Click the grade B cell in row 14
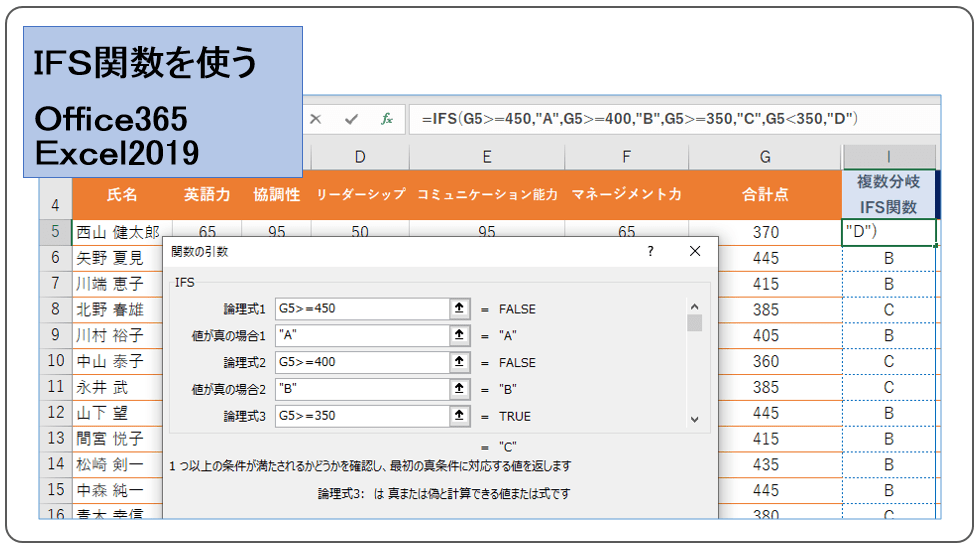The width and height of the screenshot is (980, 549). (889, 464)
